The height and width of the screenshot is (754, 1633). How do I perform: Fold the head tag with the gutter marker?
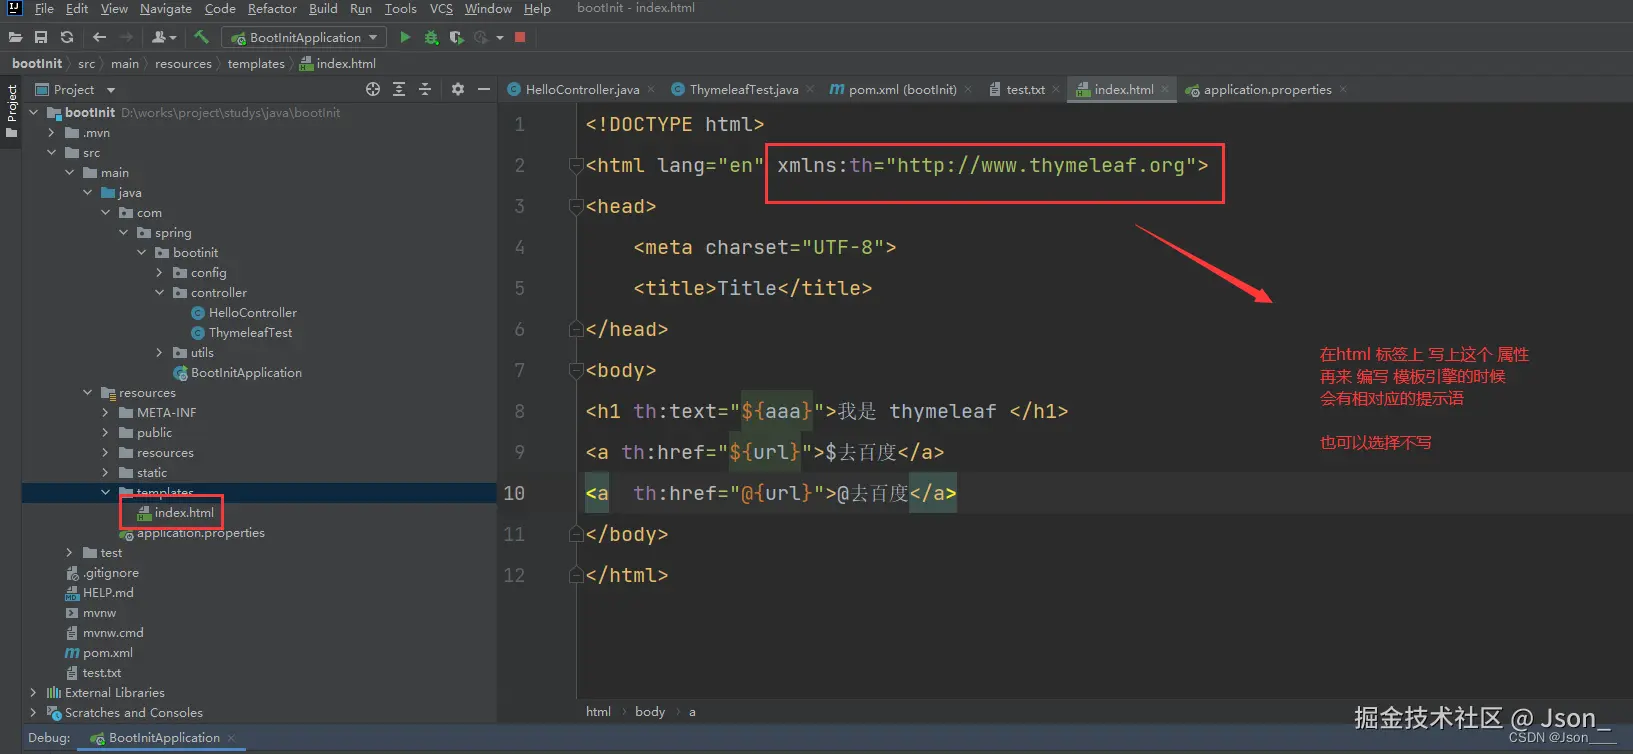[x=576, y=207]
